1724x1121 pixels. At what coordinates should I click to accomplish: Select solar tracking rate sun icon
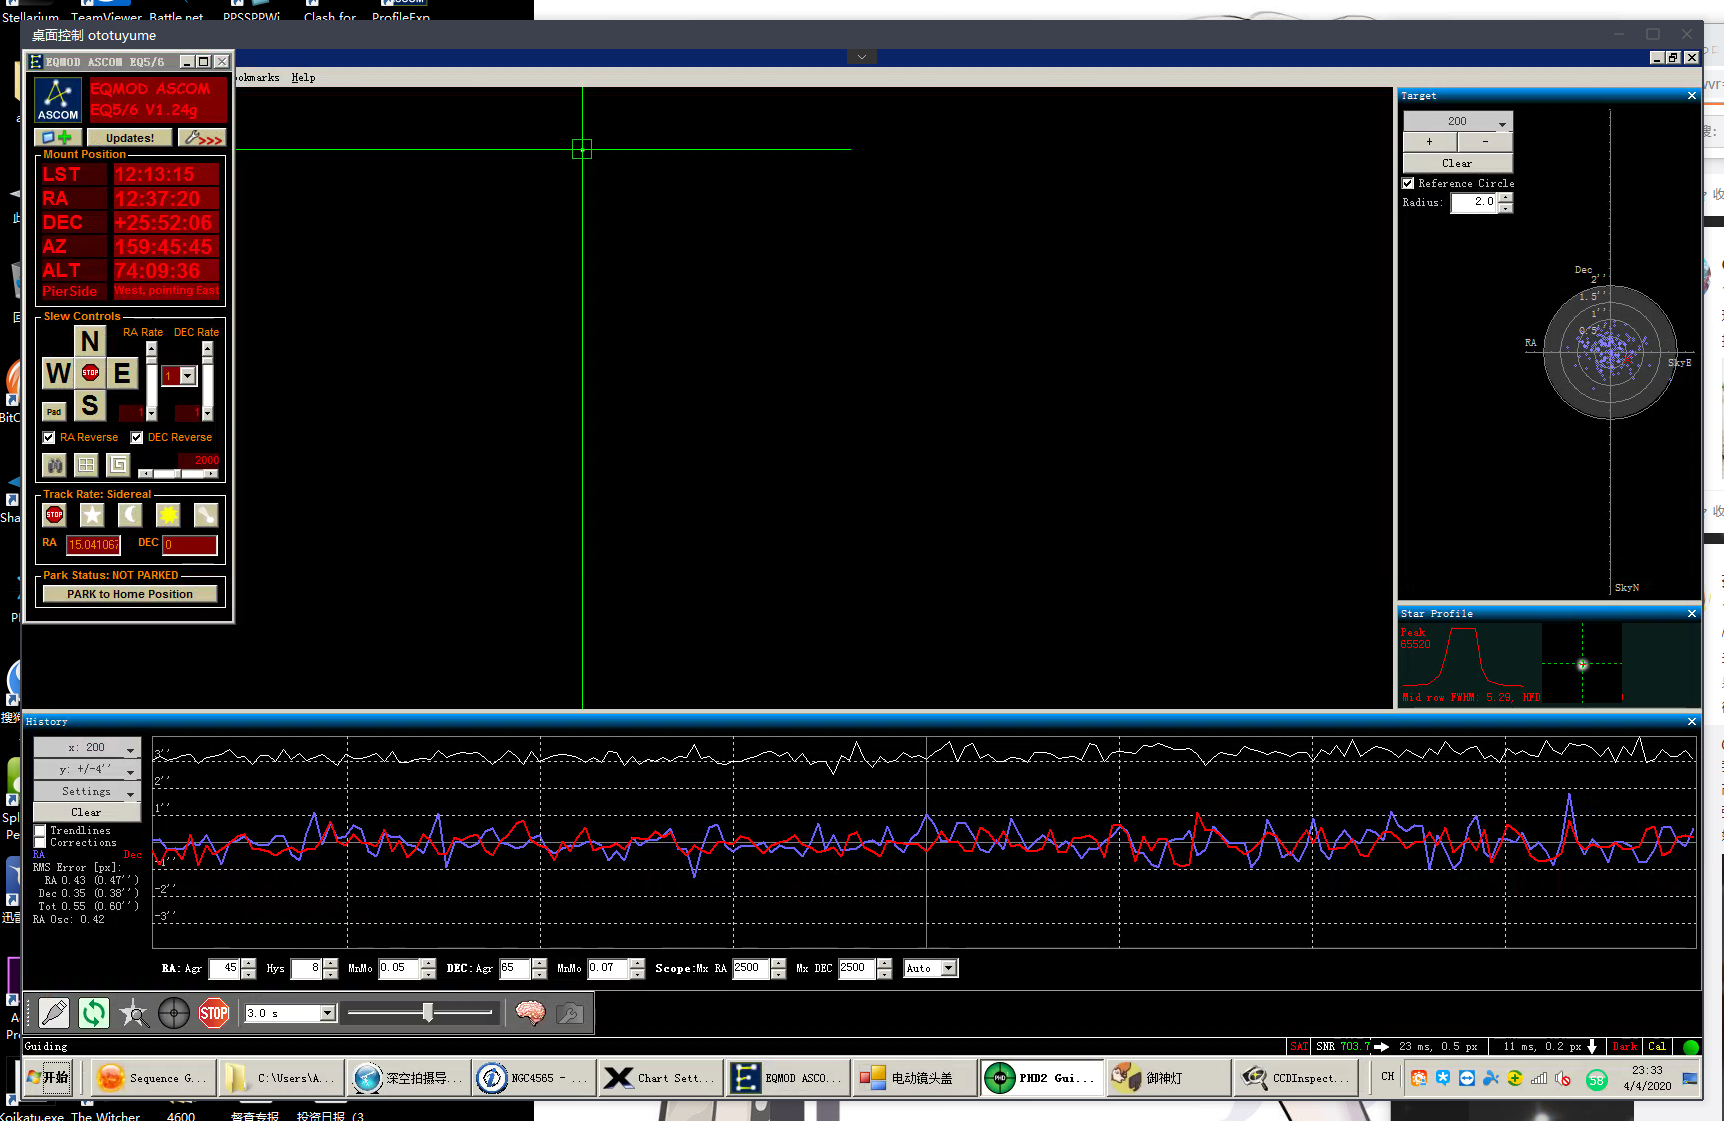[168, 515]
